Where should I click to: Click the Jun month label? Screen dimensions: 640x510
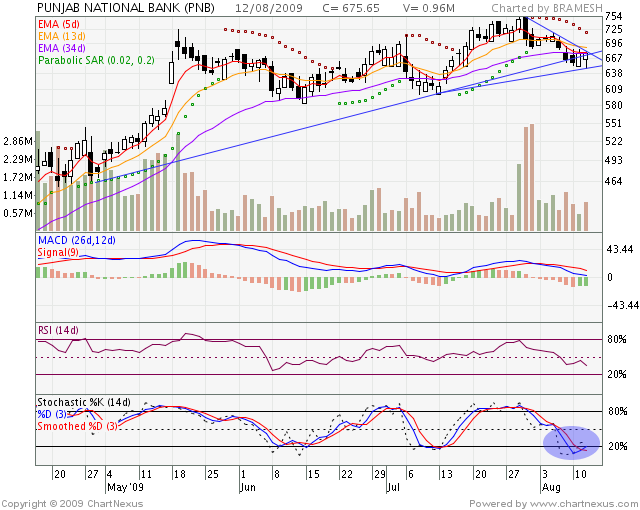(x=247, y=487)
